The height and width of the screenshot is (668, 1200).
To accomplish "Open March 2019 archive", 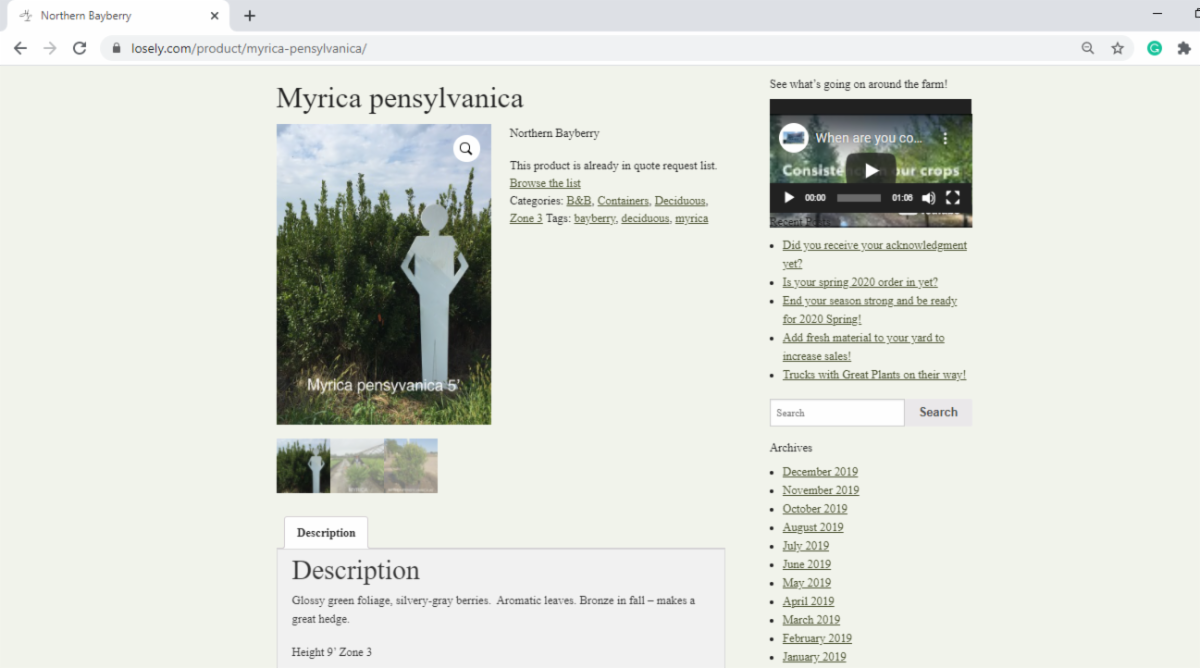I will pos(812,620).
